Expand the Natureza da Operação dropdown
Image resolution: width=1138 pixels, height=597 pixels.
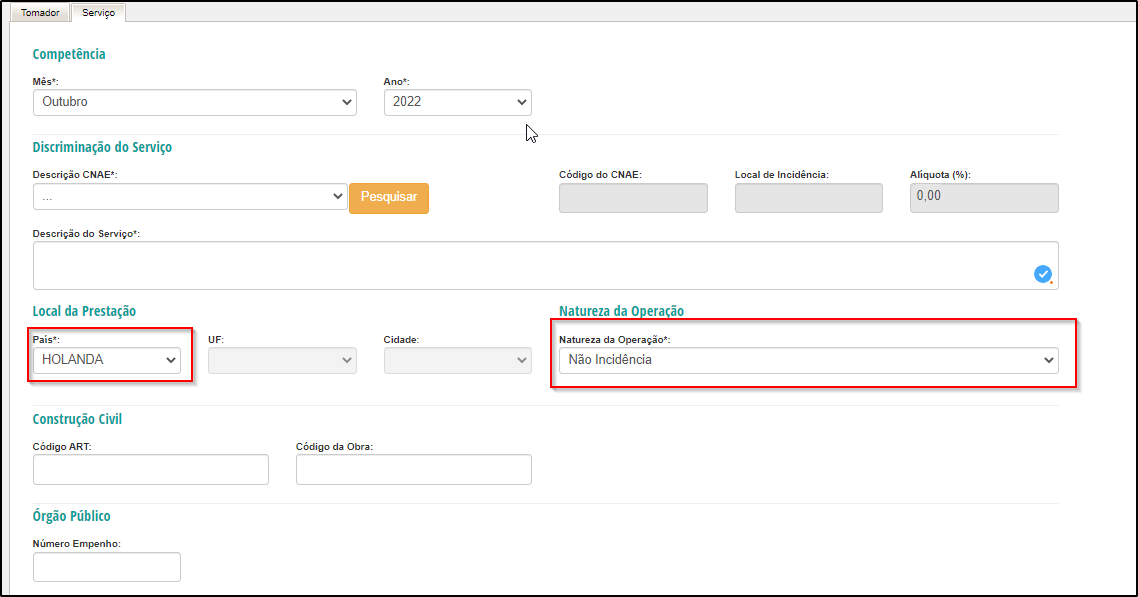(809, 361)
